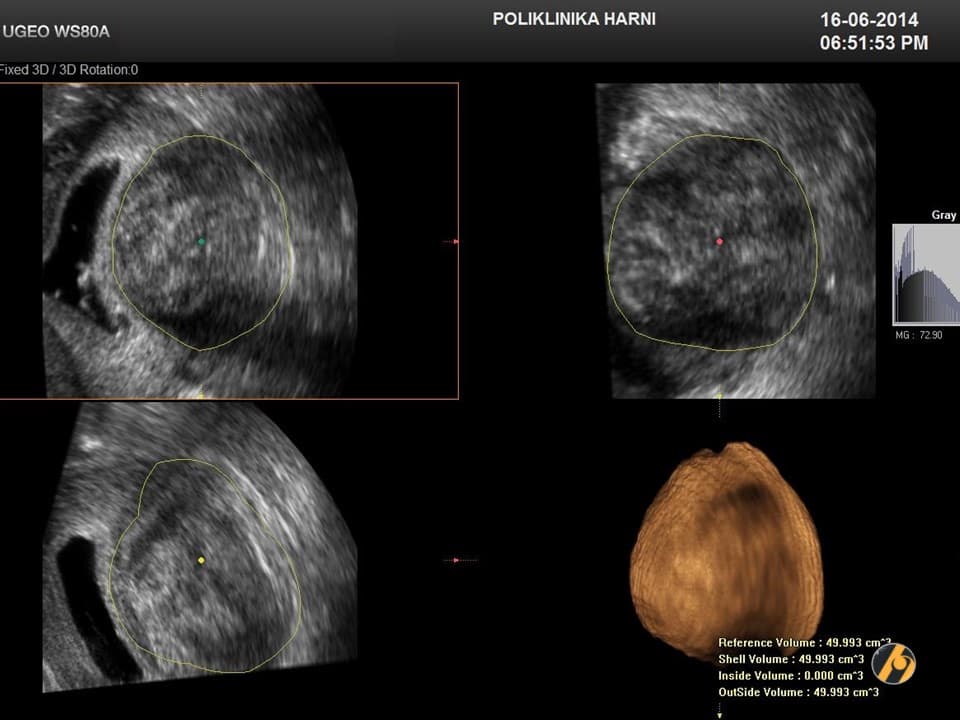Click the orange round logo beside the volume readouts

(x=892, y=663)
